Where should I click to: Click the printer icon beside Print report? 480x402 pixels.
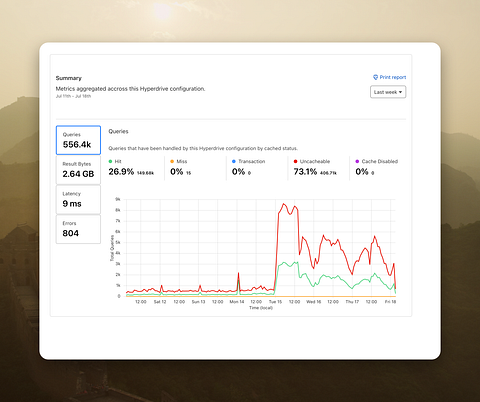pyautogui.click(x=375, y=77)
